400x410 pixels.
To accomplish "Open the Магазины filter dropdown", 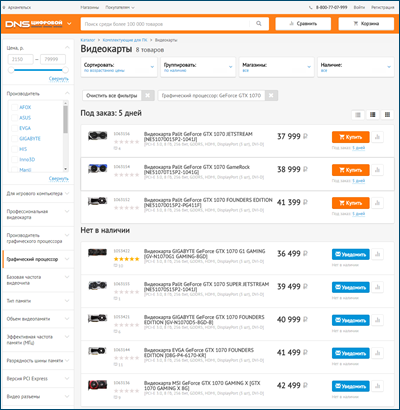I will (x=276, y=67).
